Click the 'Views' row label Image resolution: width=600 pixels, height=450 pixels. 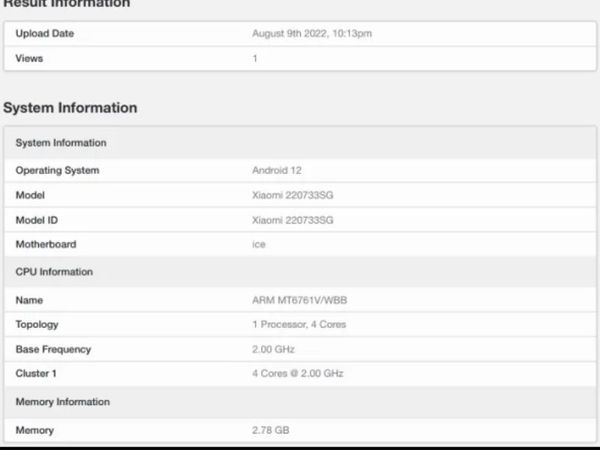pos(29,58)
